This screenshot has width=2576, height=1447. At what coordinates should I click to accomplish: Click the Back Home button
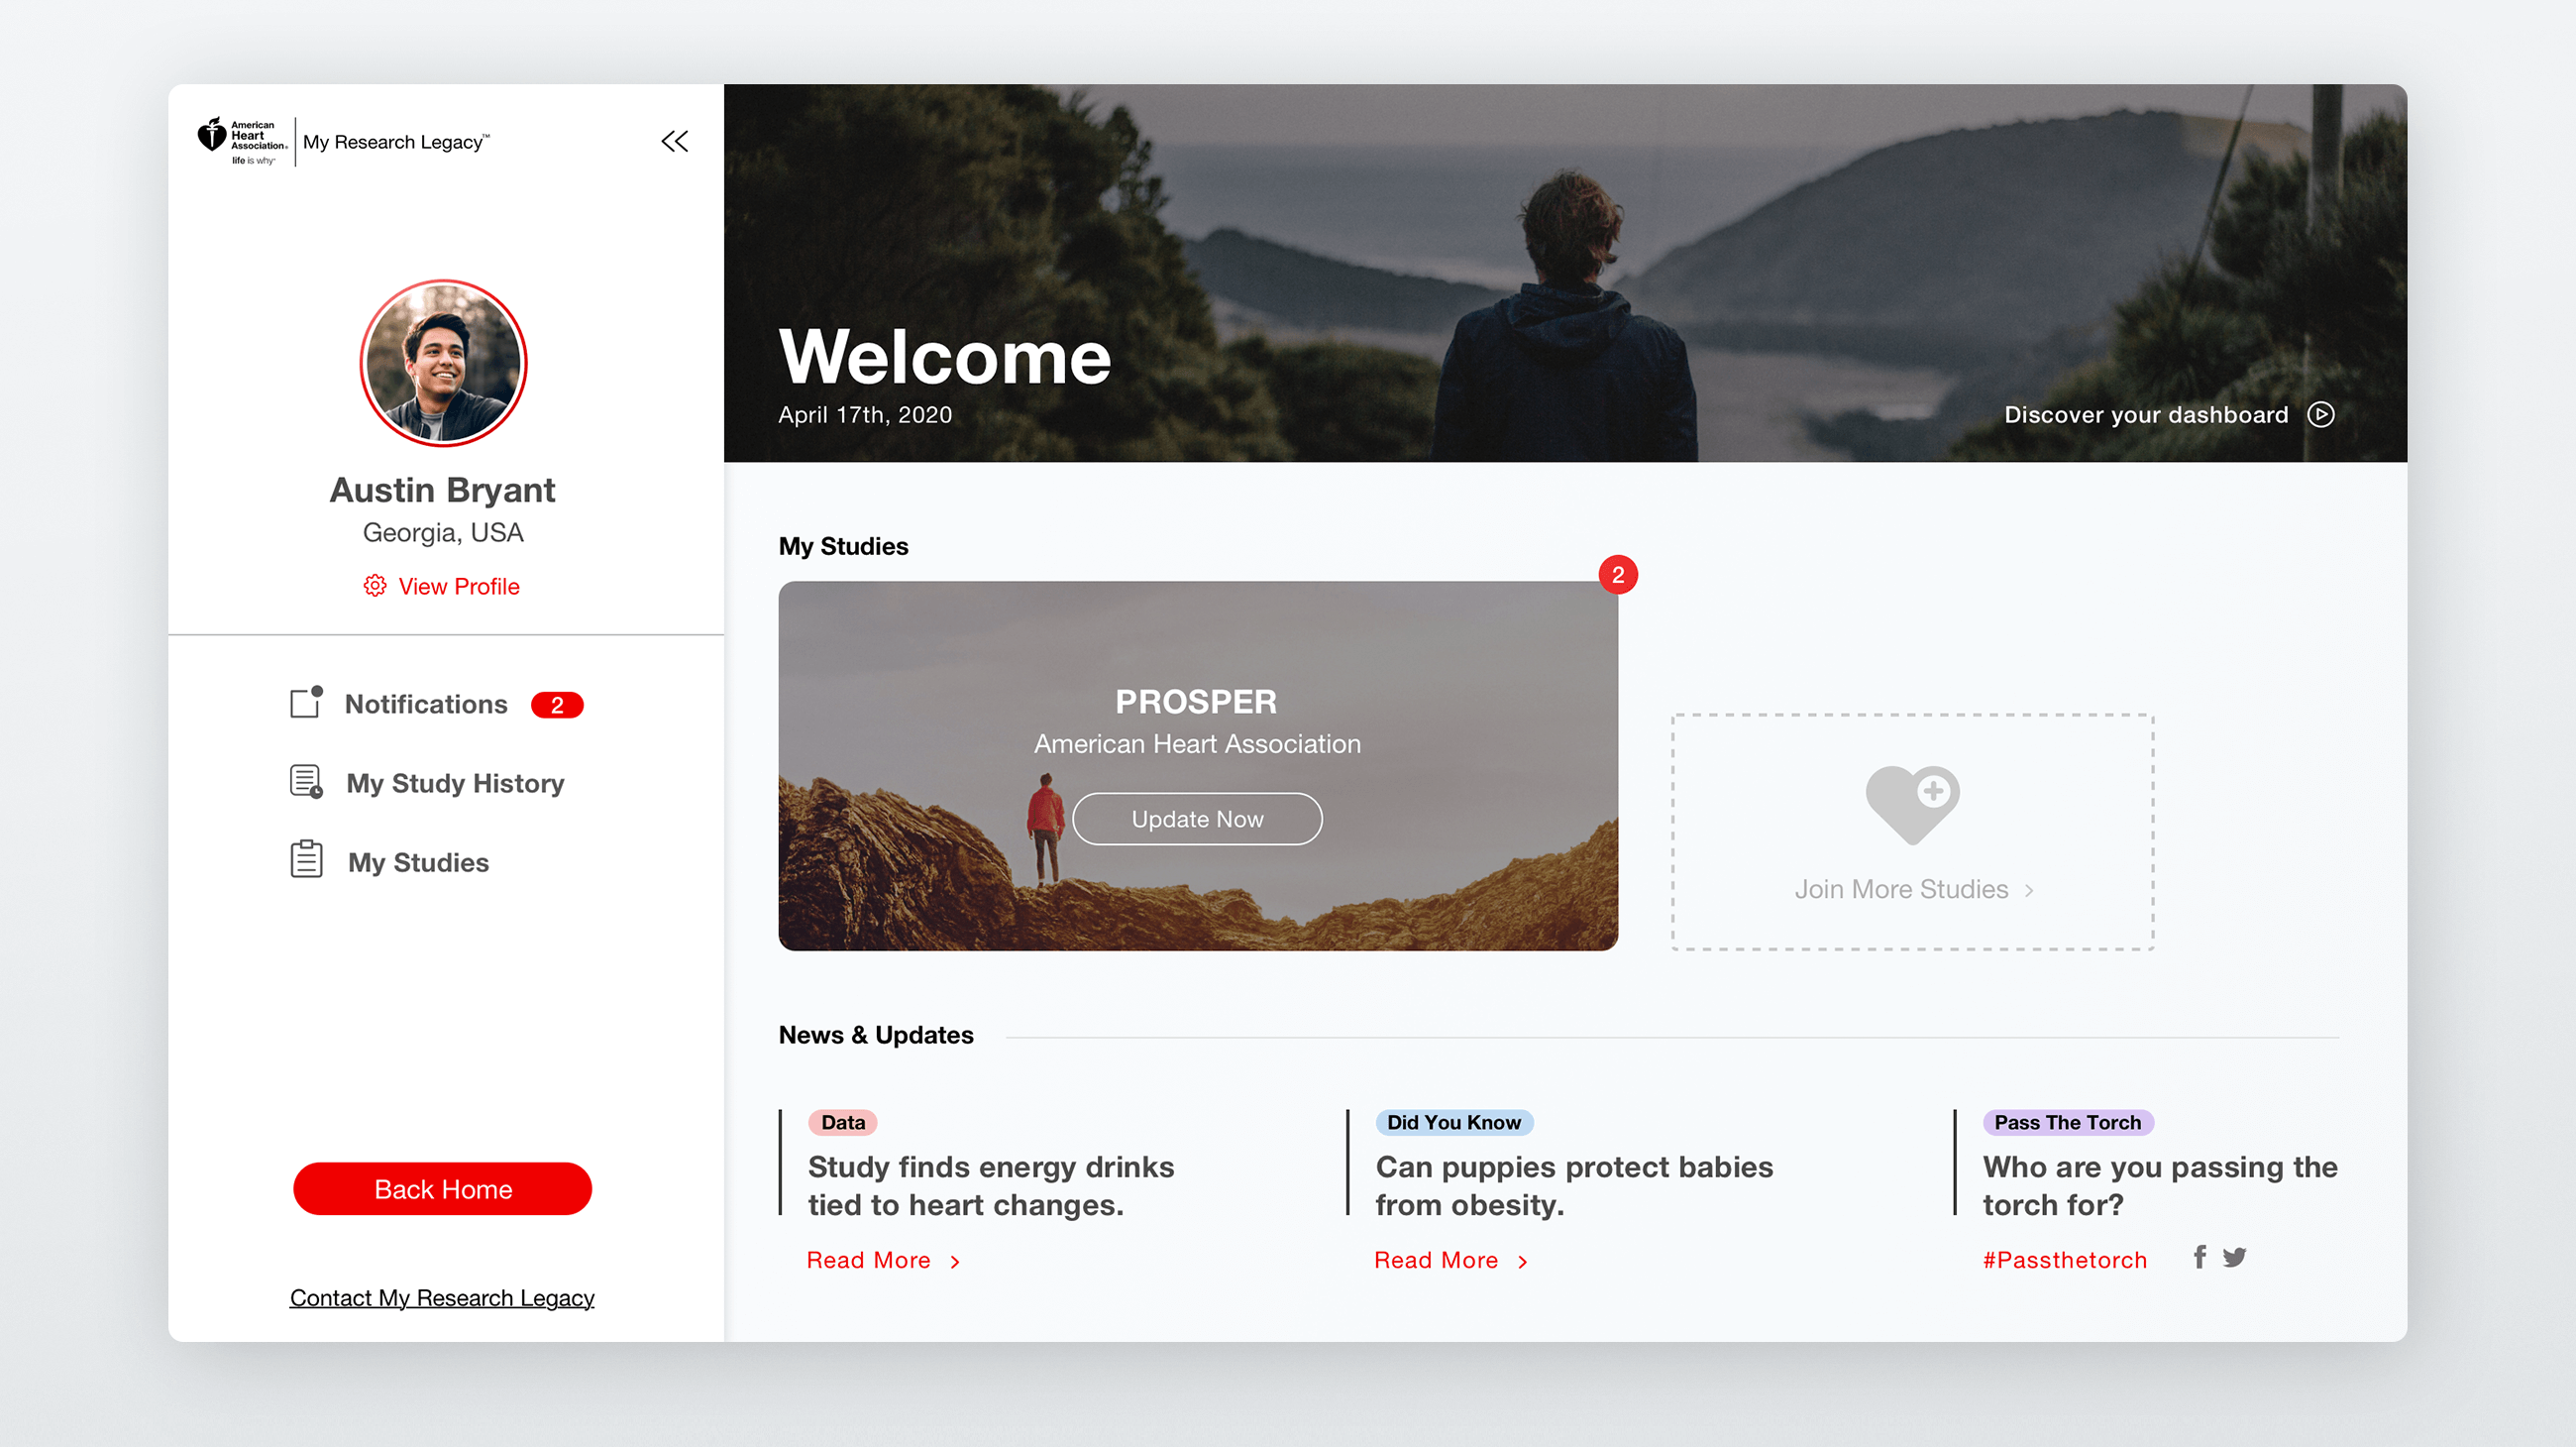point(442,1187)
